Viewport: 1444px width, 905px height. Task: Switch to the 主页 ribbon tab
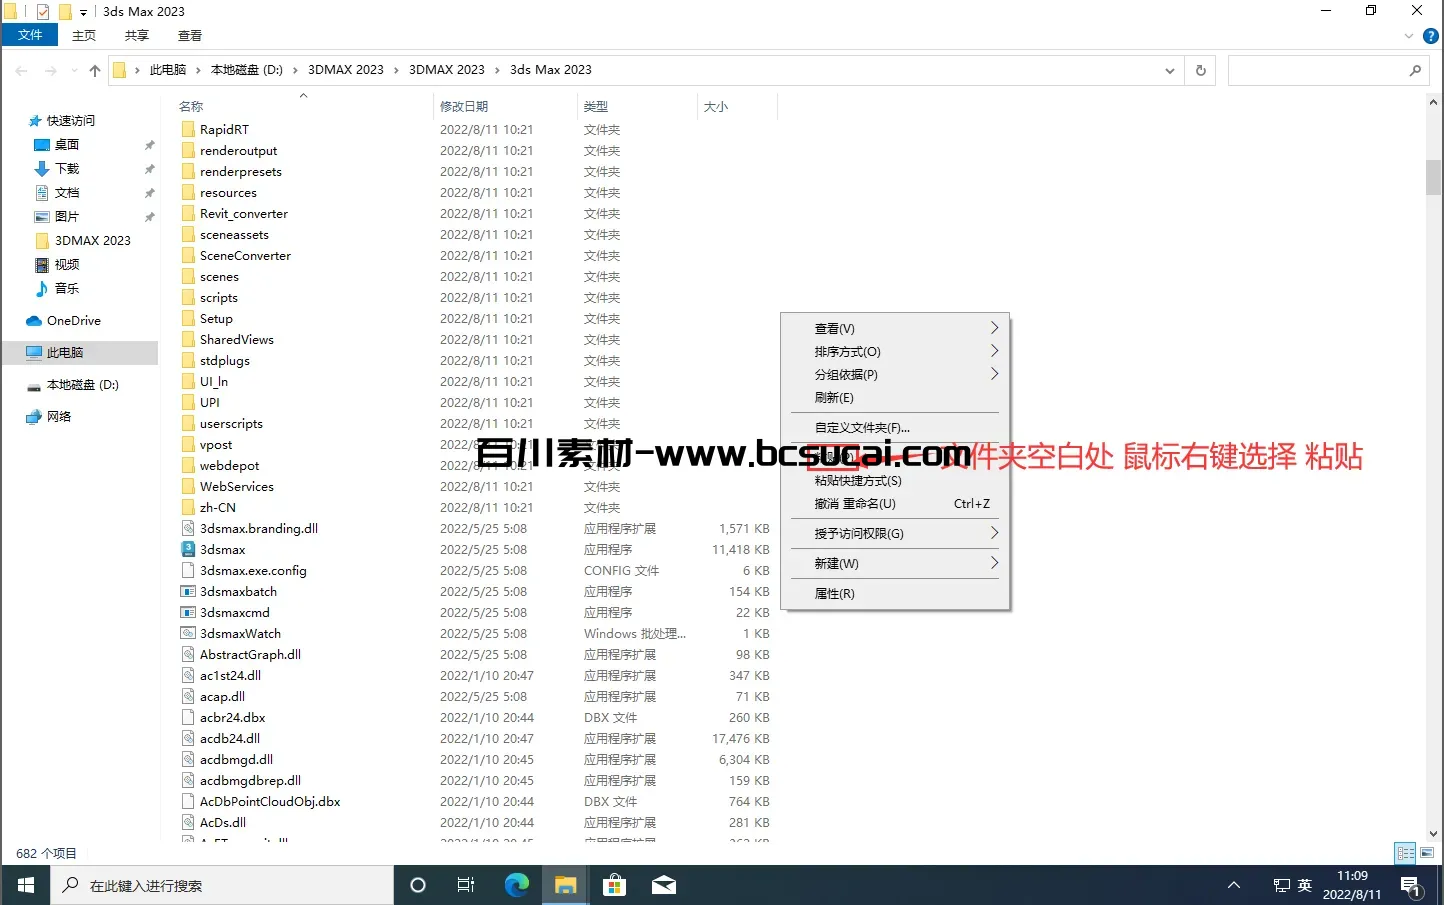pyautogui.click(x=84, y=35)
